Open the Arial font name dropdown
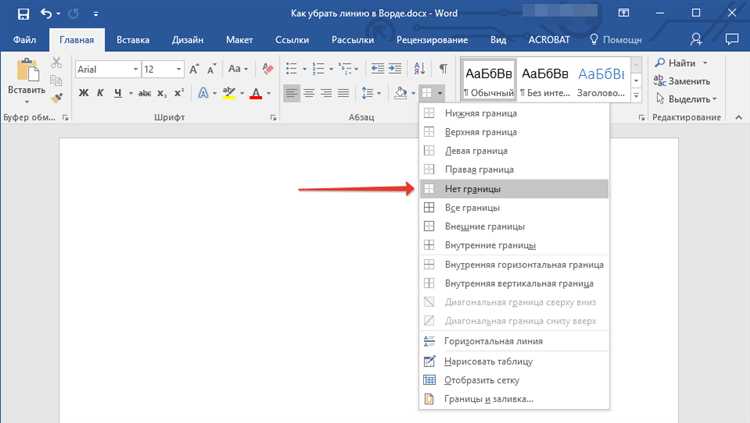This screenshot has height=423, width=750. (x=133, y=69)
